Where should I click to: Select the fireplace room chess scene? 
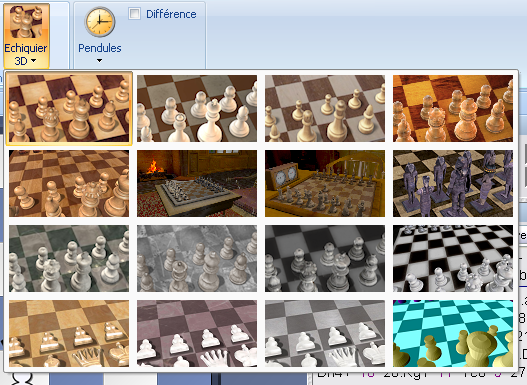point(197,183)
